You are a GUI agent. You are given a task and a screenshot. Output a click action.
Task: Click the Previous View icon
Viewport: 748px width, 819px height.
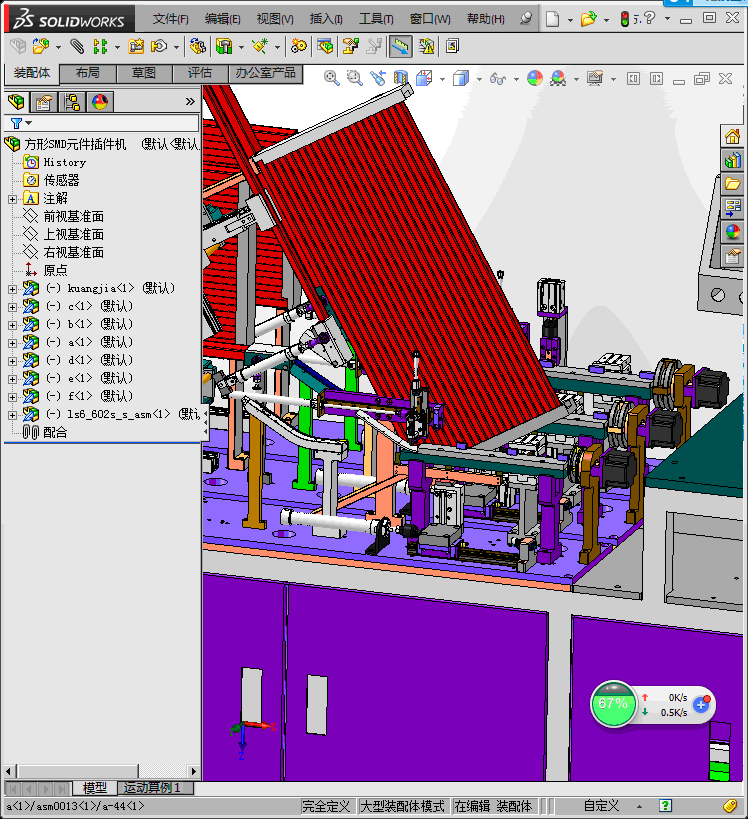tap(378, 78)
